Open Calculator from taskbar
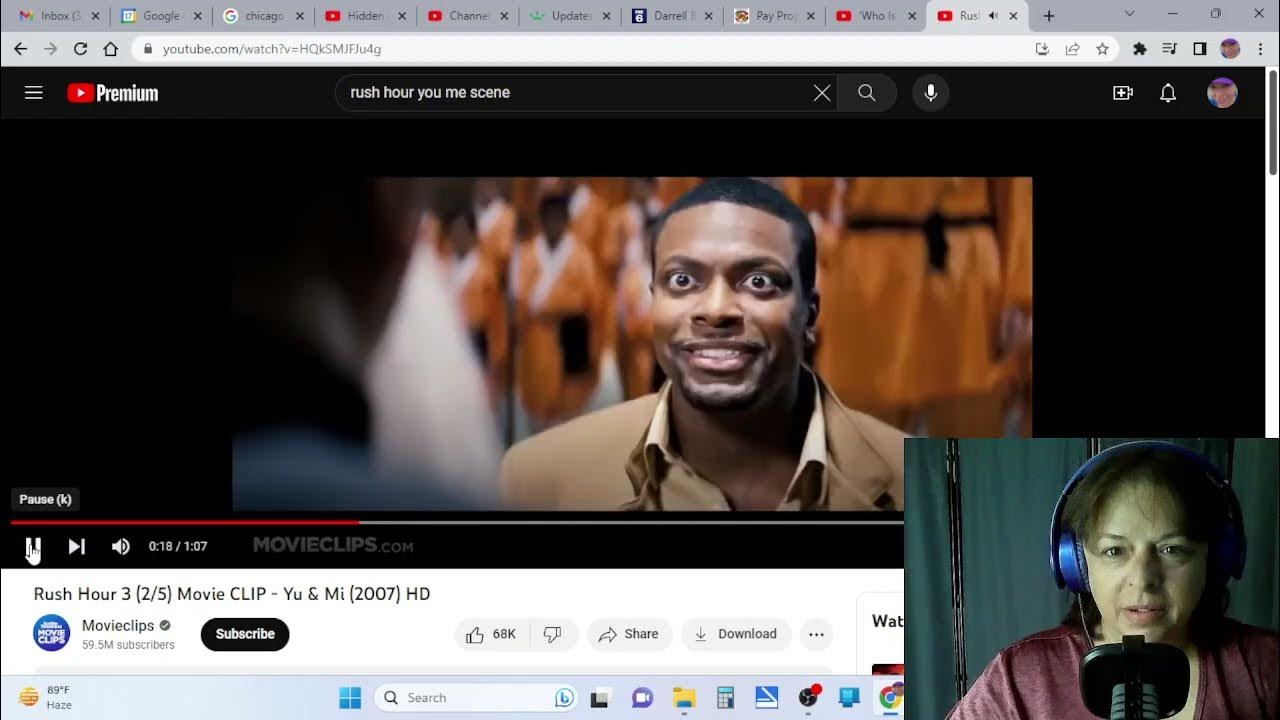 click(x=725, y=698)
